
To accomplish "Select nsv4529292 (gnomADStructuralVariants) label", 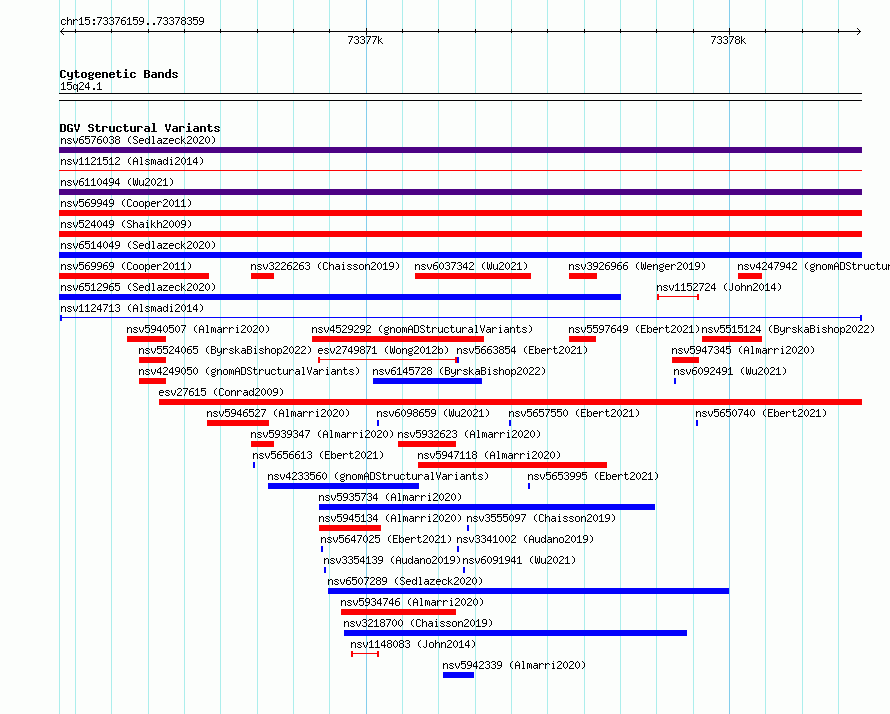I will click(x=422, y=329).
